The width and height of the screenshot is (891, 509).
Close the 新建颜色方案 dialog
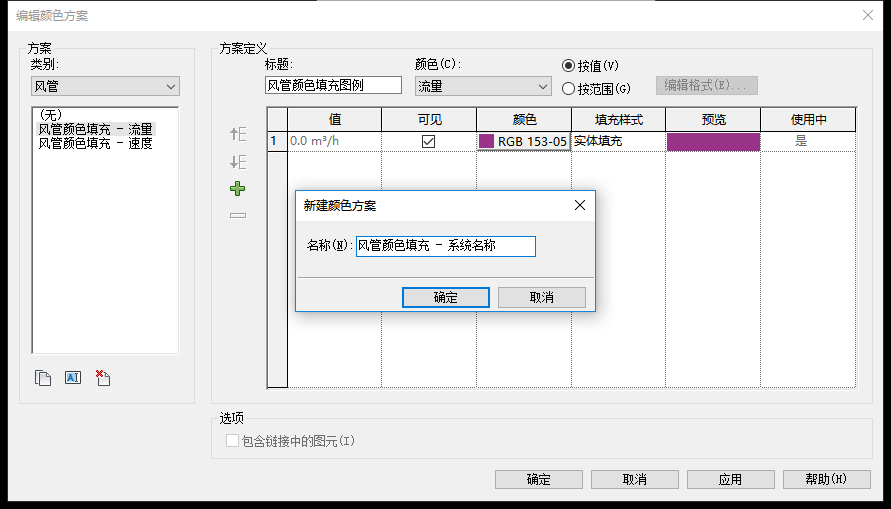click(580, 205)
